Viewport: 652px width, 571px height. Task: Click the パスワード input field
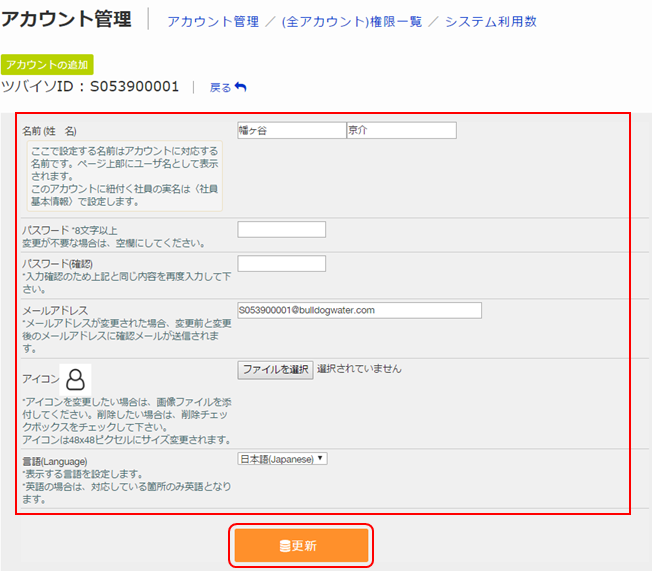[282, 229]
